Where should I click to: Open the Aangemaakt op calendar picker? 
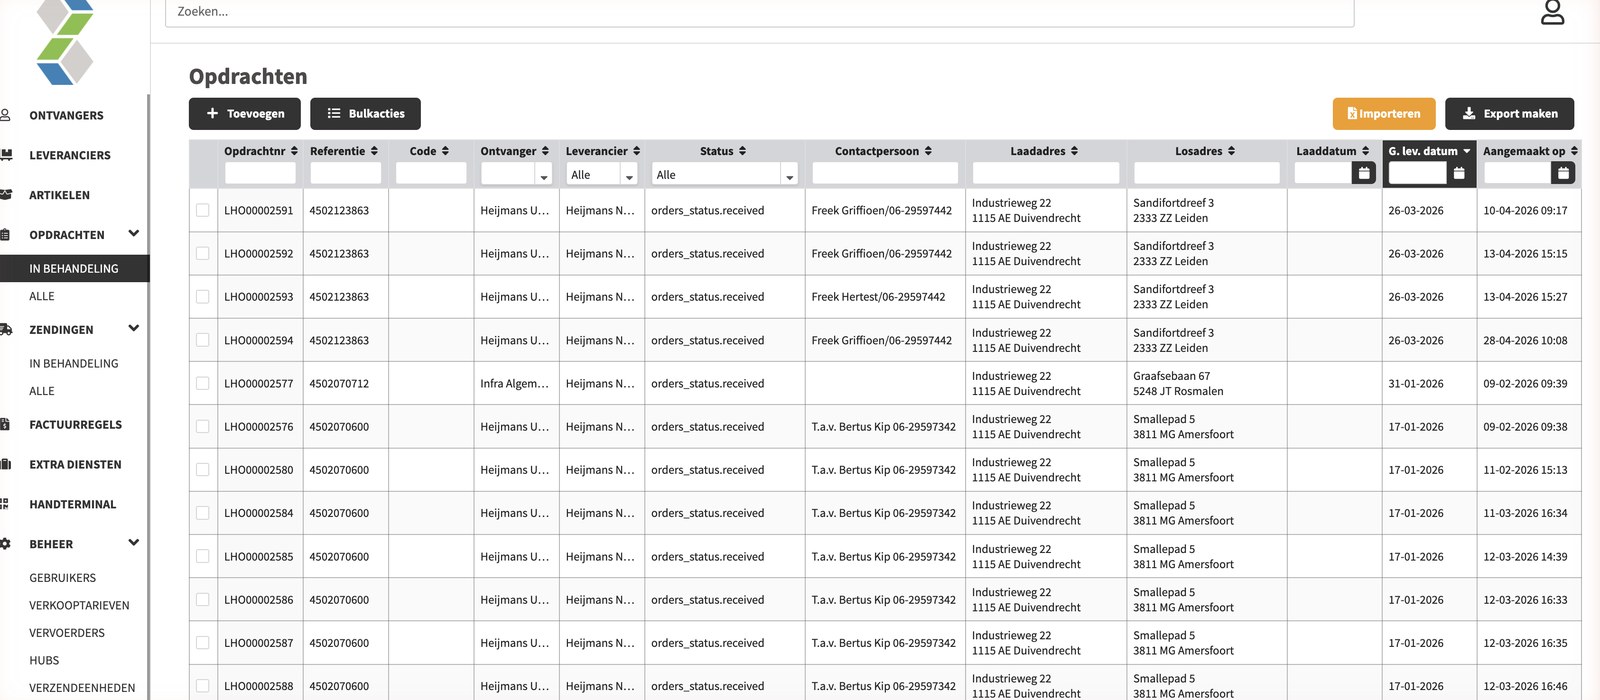(1563, 174)
